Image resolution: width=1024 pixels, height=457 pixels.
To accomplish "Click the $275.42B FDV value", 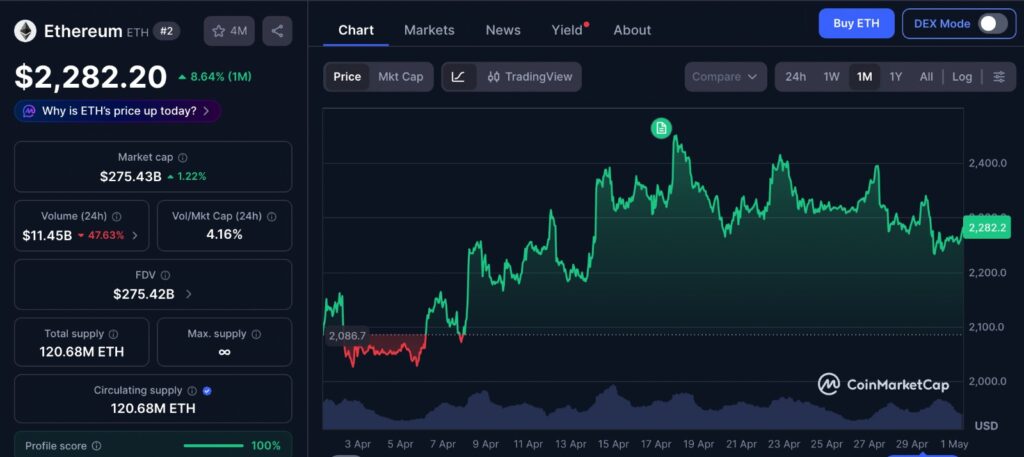I will pos(144,294).
